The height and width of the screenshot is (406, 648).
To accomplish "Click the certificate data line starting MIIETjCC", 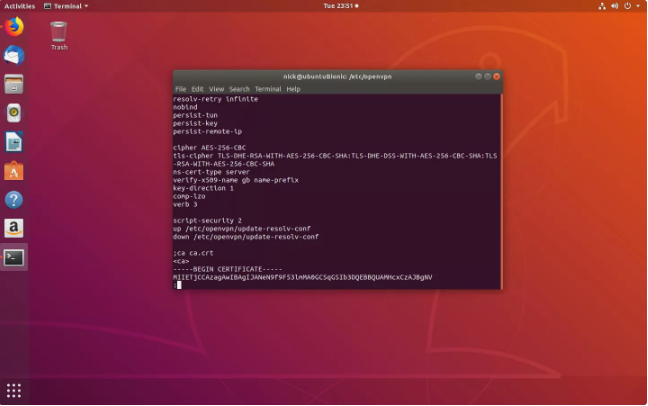I will click(x=303, y=277).
